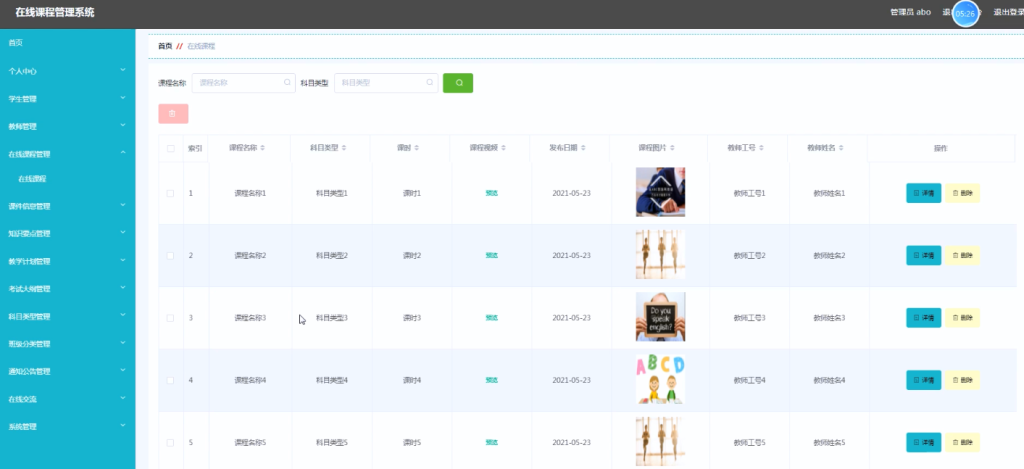Click sort arrows on 课程名称 column
This screenshot has width=1024, height=469.
coord(263,148)
